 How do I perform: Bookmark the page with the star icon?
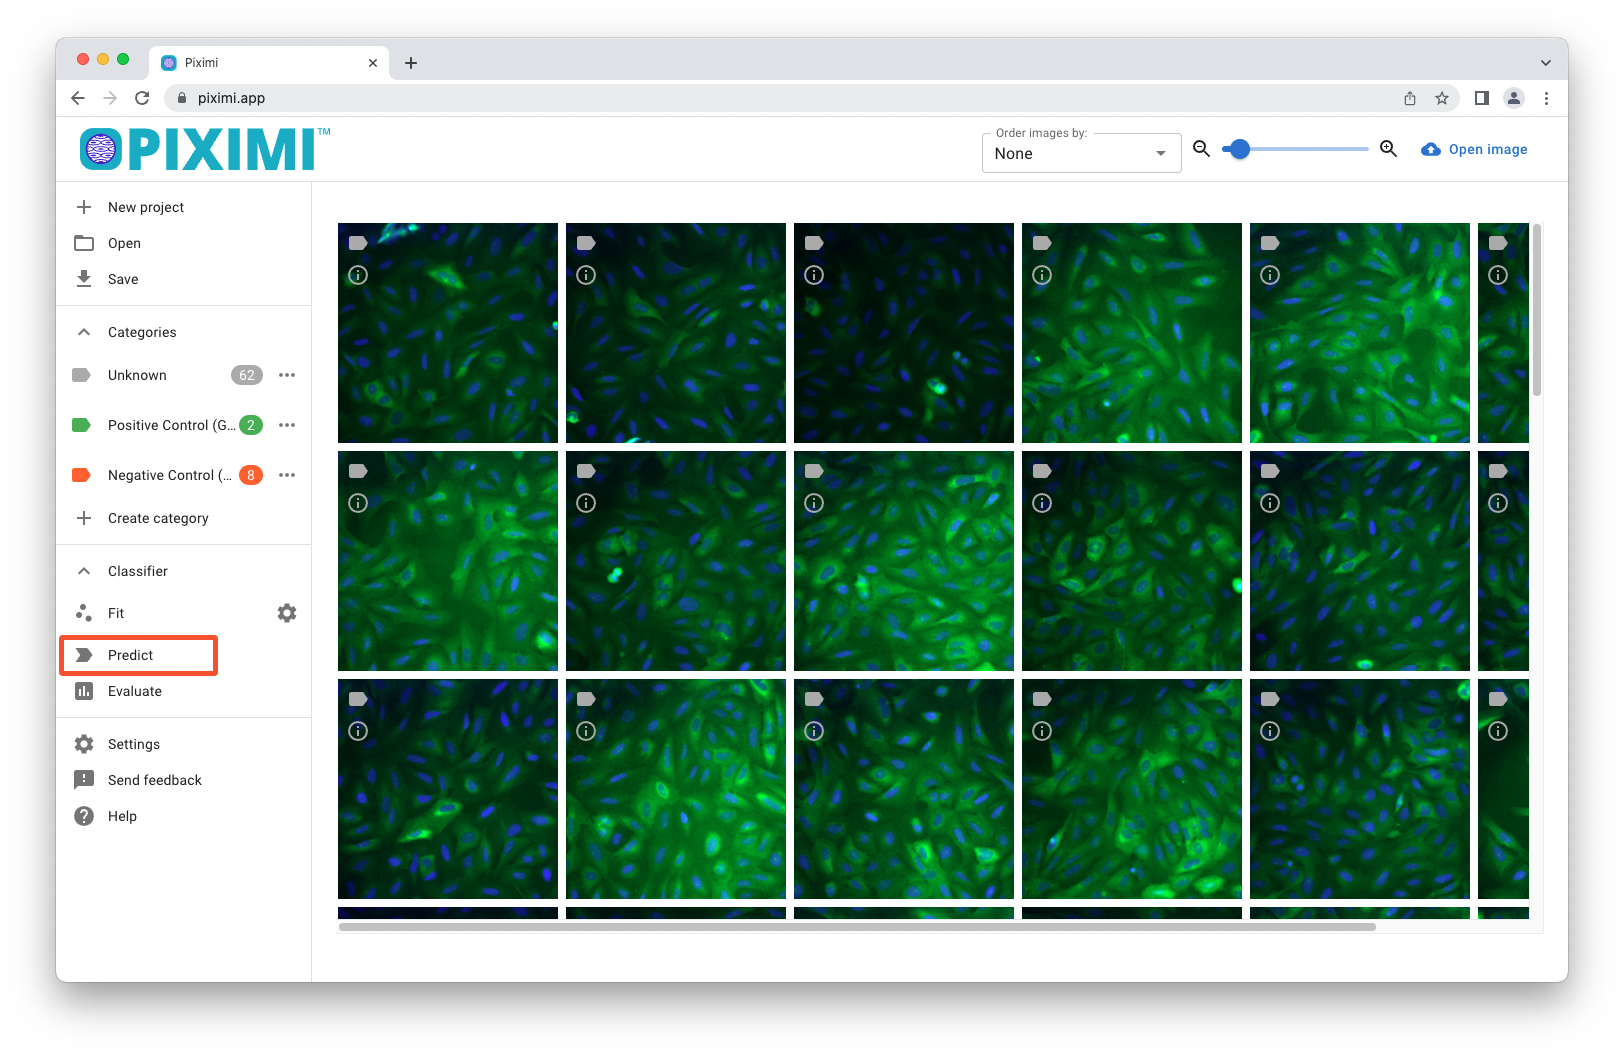(x=1442, y=98)
